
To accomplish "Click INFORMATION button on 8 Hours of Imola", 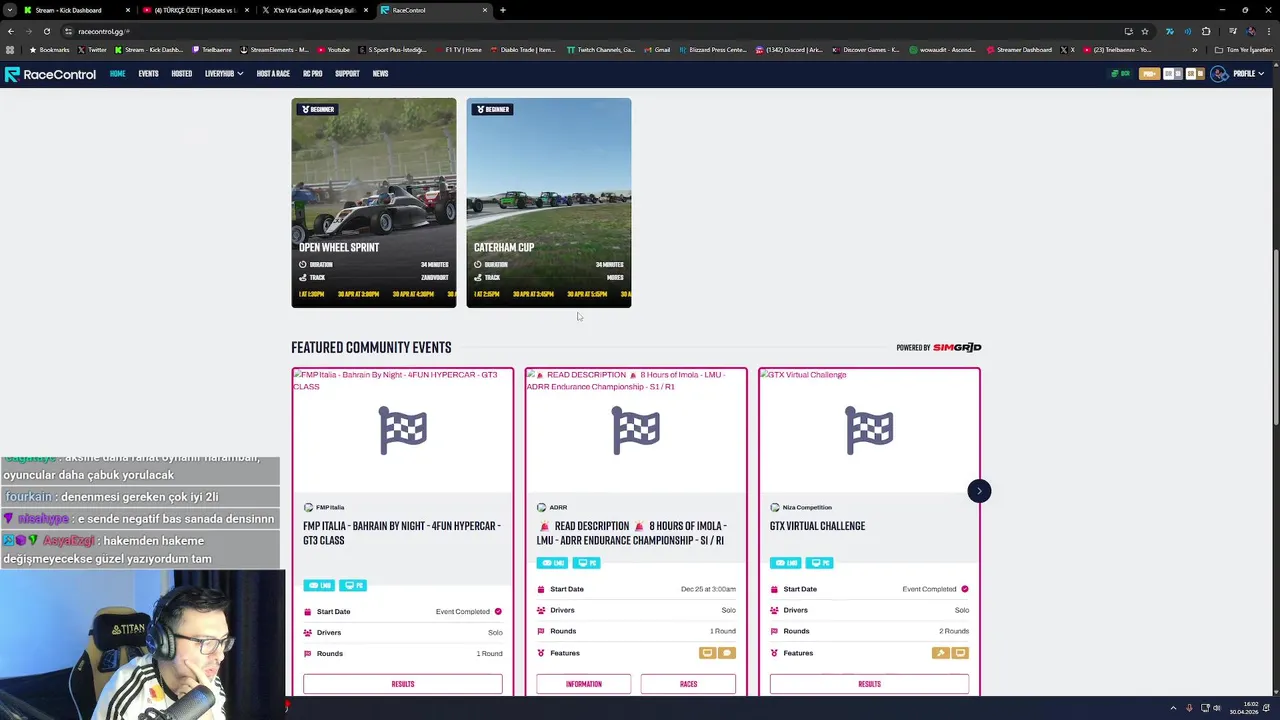I will tap(584, 684).
